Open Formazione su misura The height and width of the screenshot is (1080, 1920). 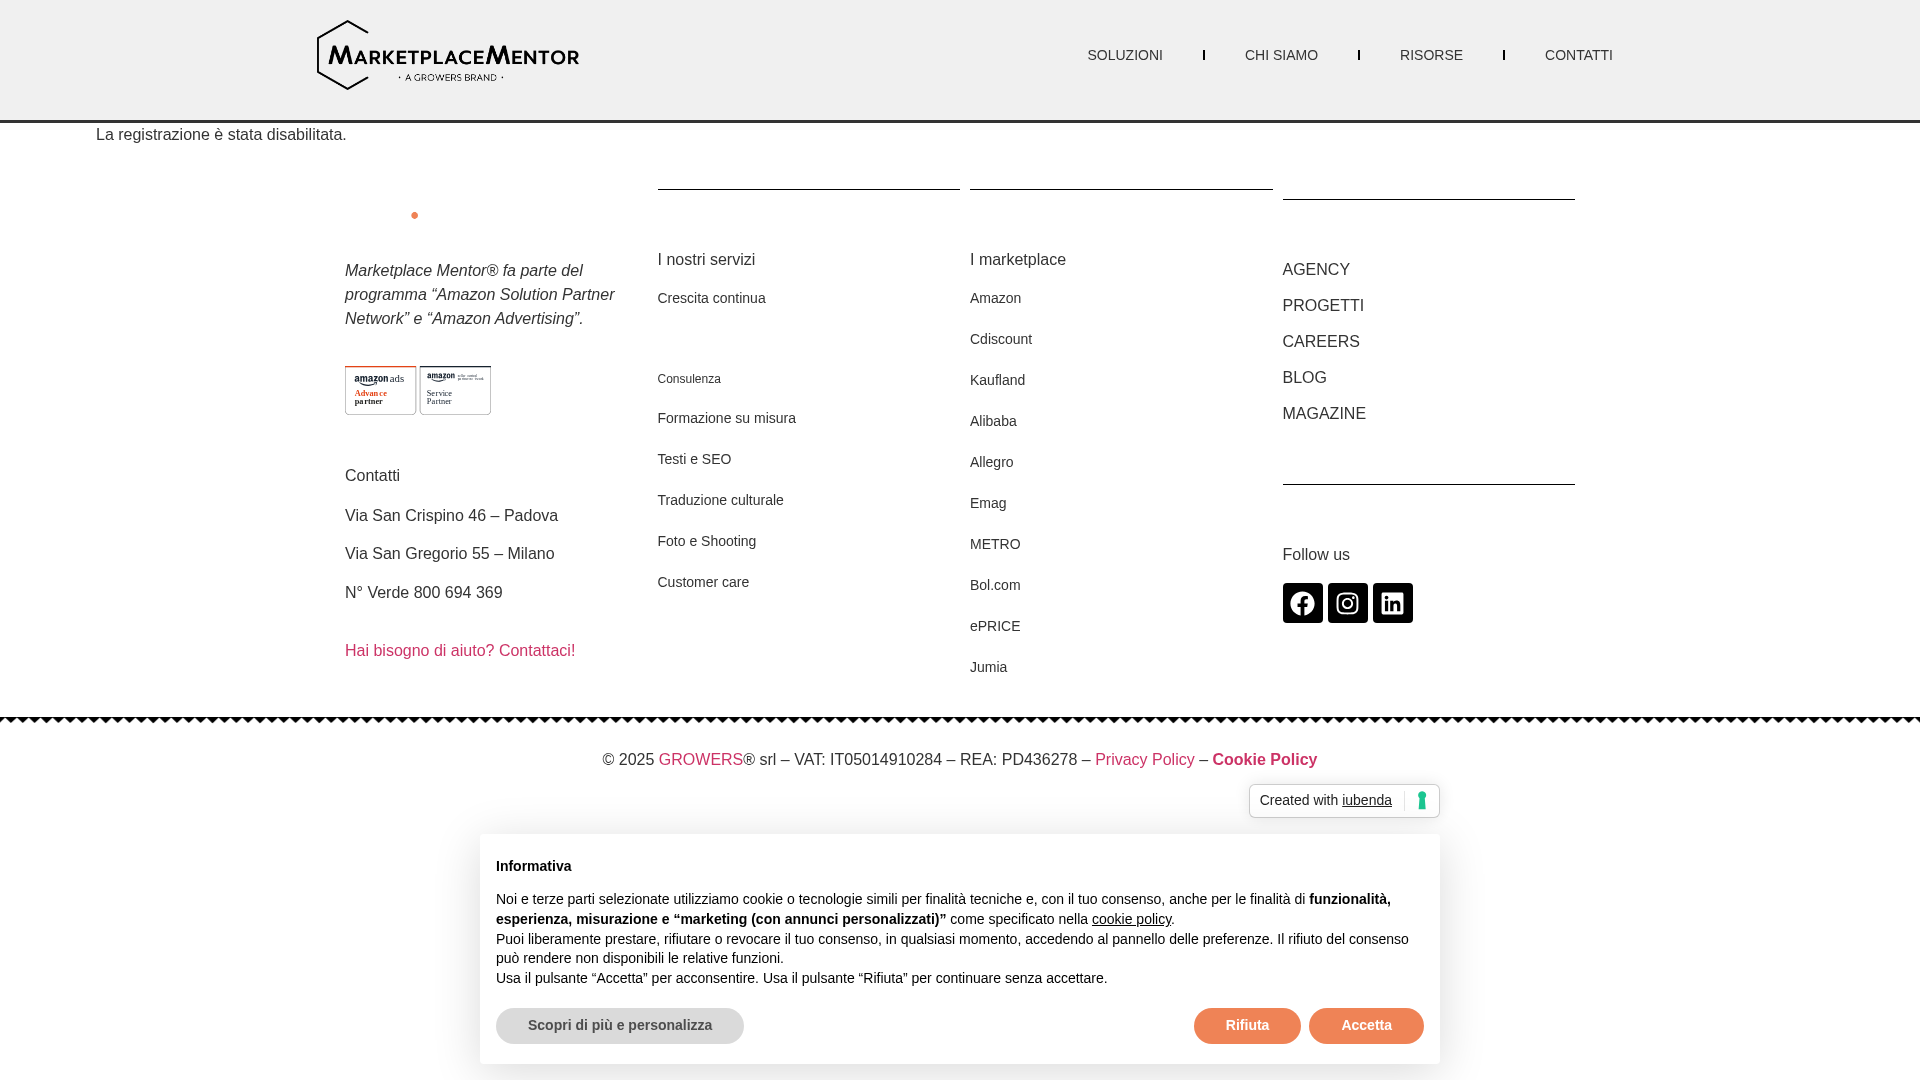click(x=726, y=418)
